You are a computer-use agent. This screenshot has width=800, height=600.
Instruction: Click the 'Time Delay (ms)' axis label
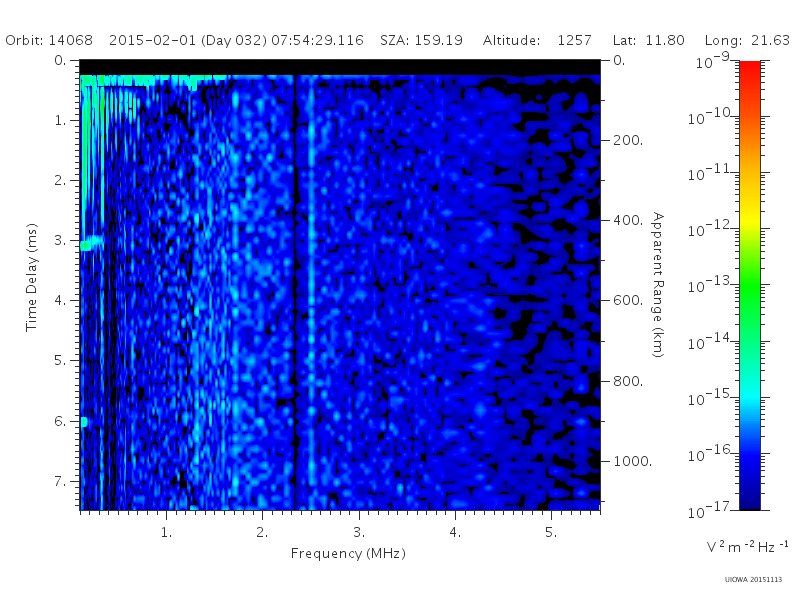pos(31,277)
